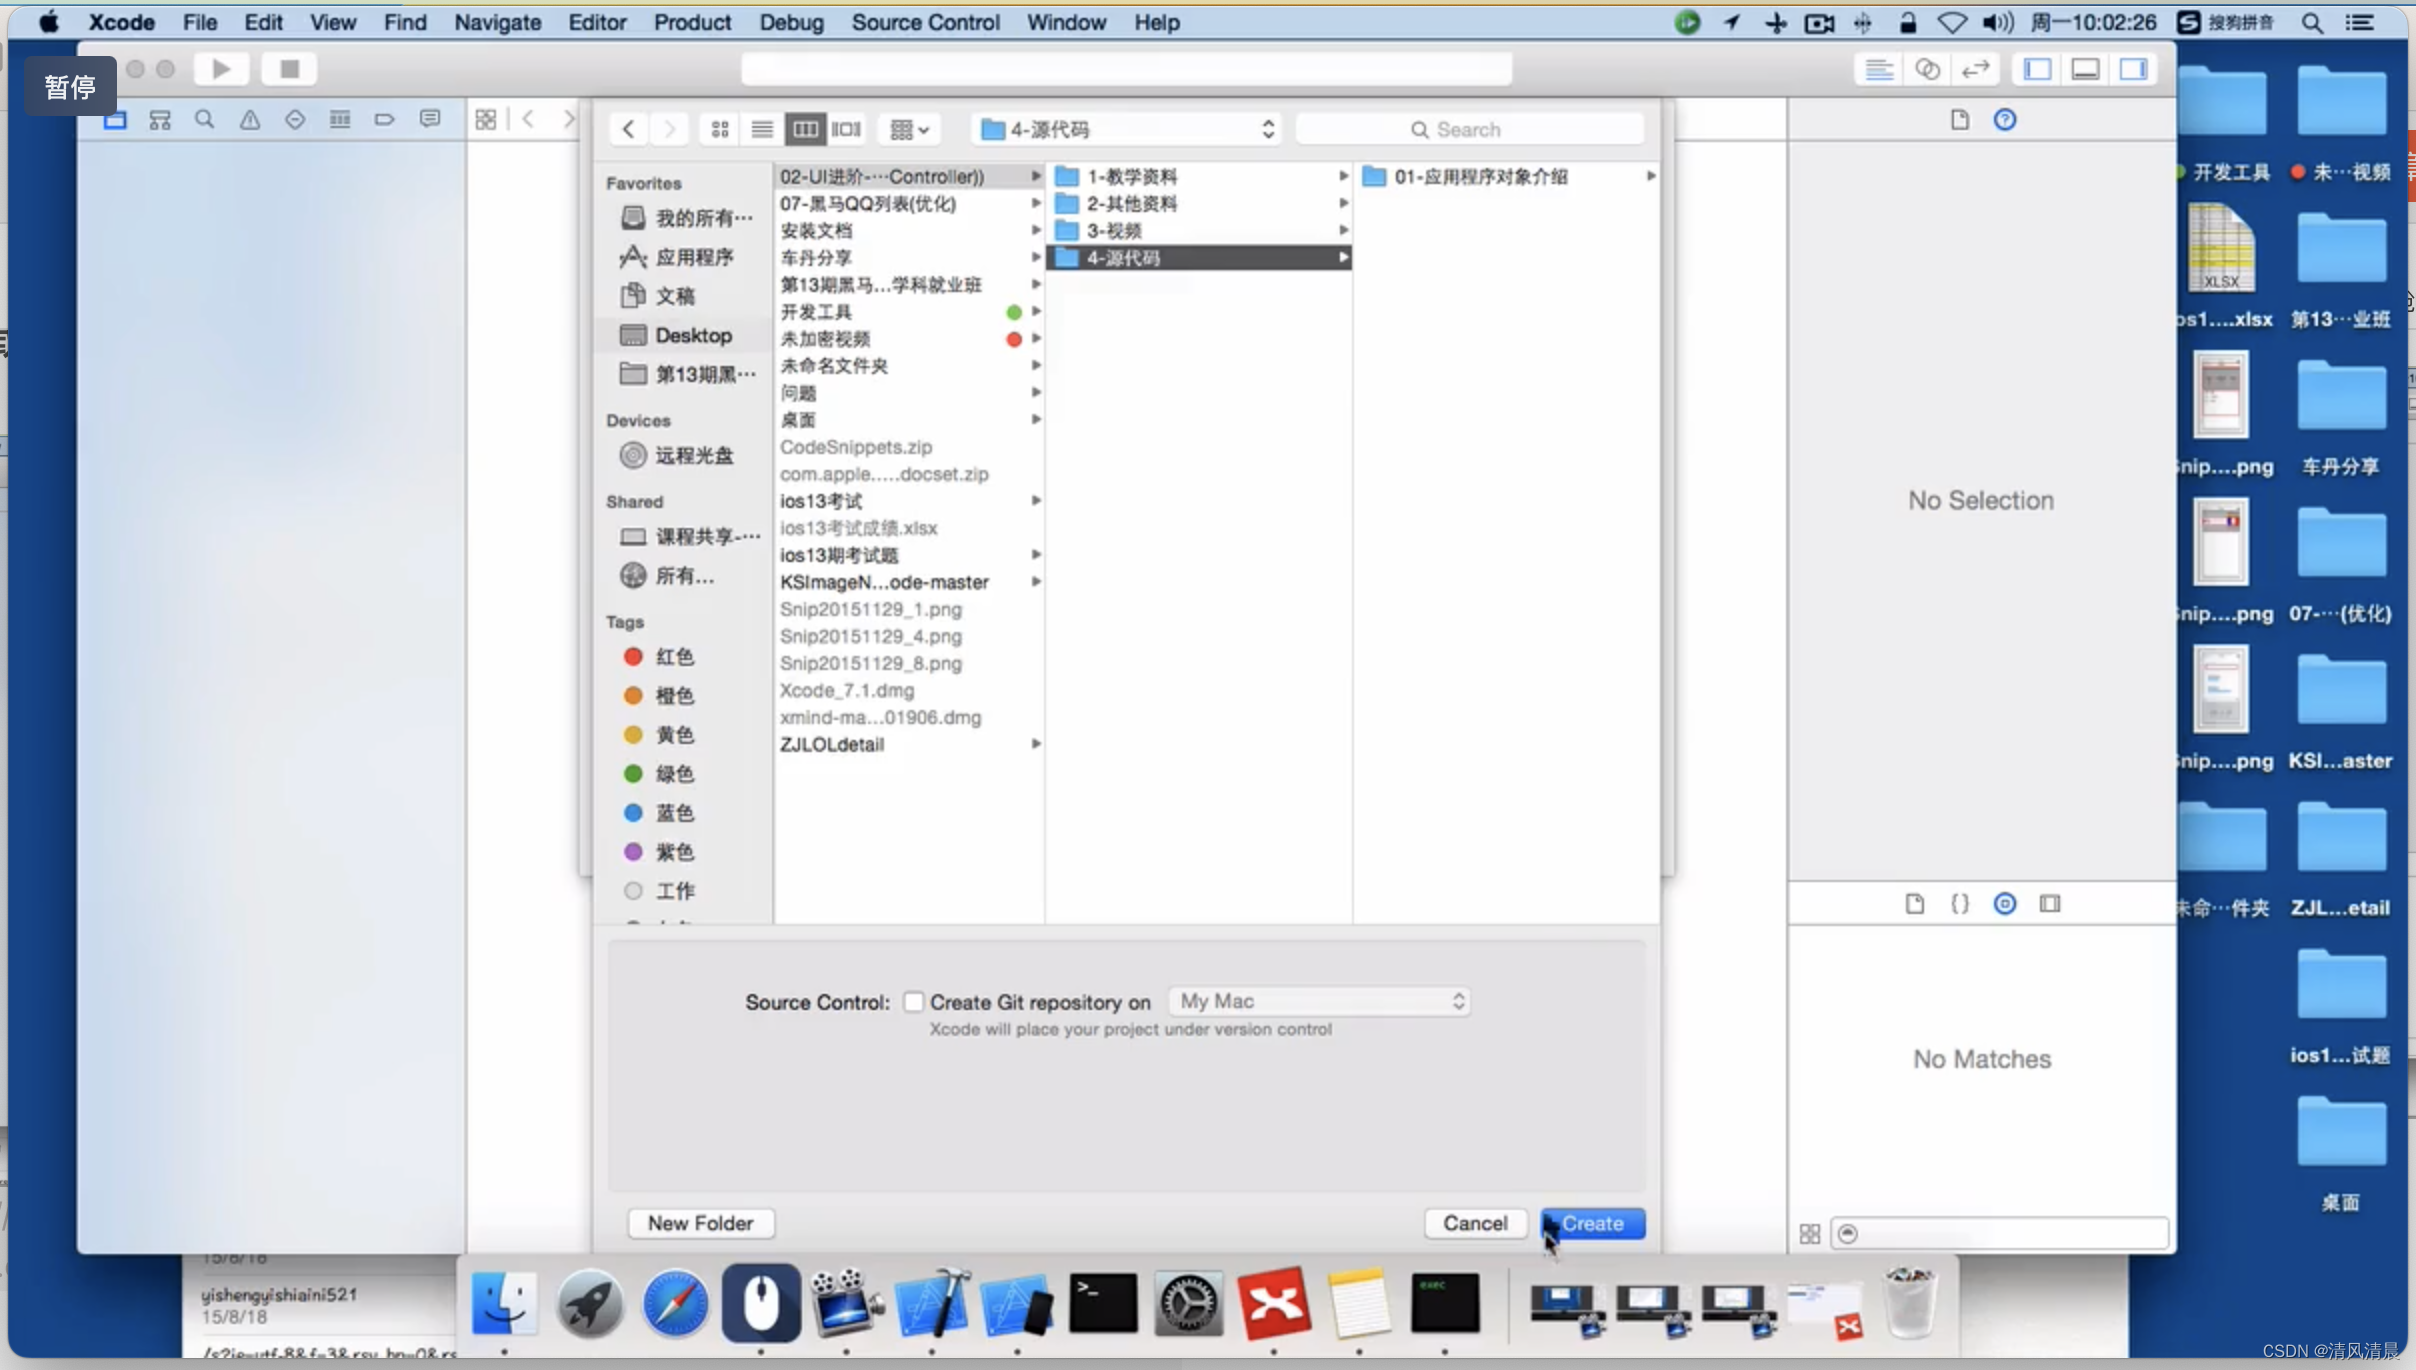Go back in the save dialog
2416x1370 pixels.
(628, 129)
